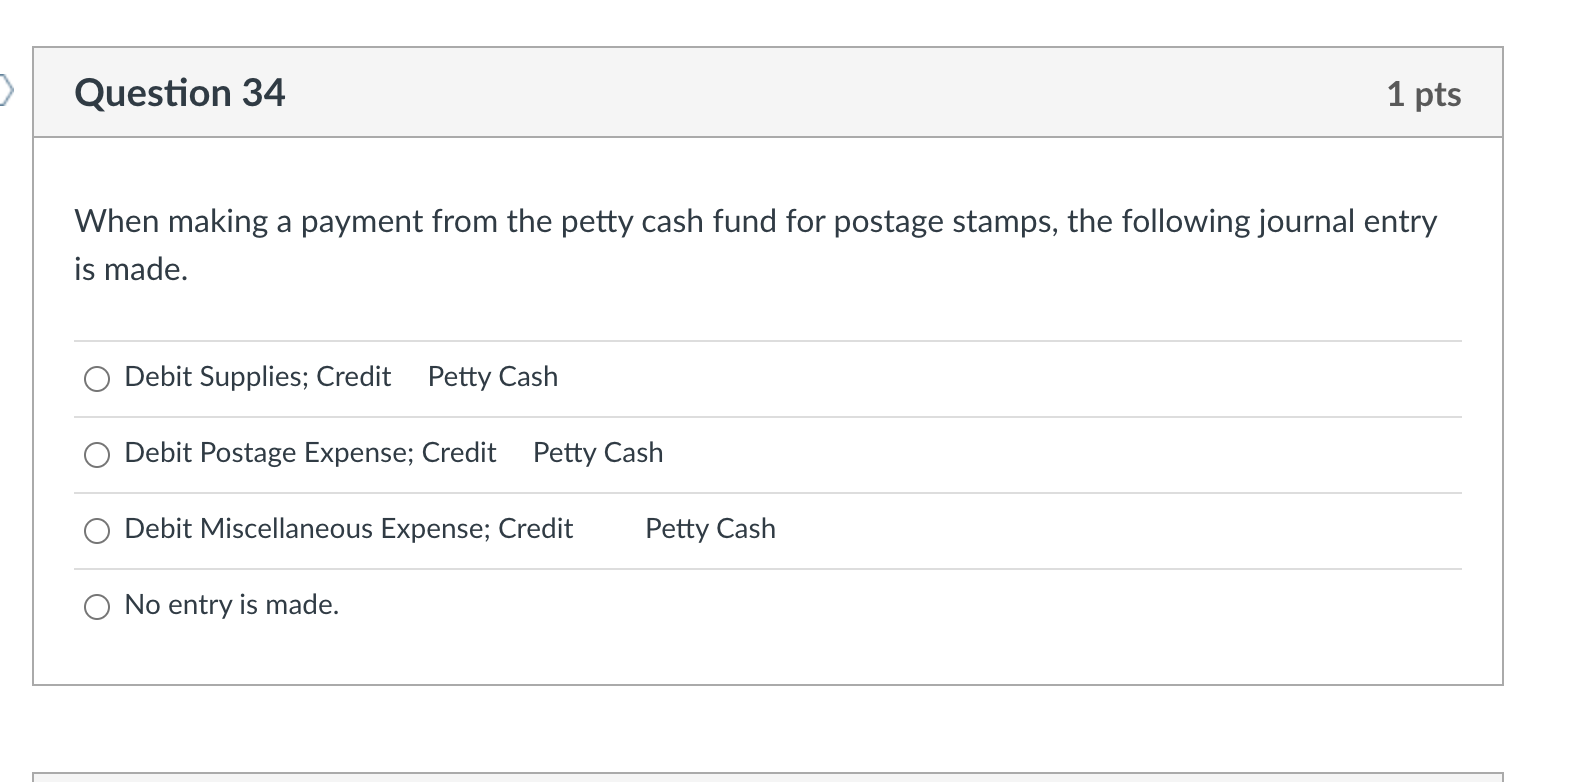Click the next question box below

pyautogui.click(x=767, y=776)
